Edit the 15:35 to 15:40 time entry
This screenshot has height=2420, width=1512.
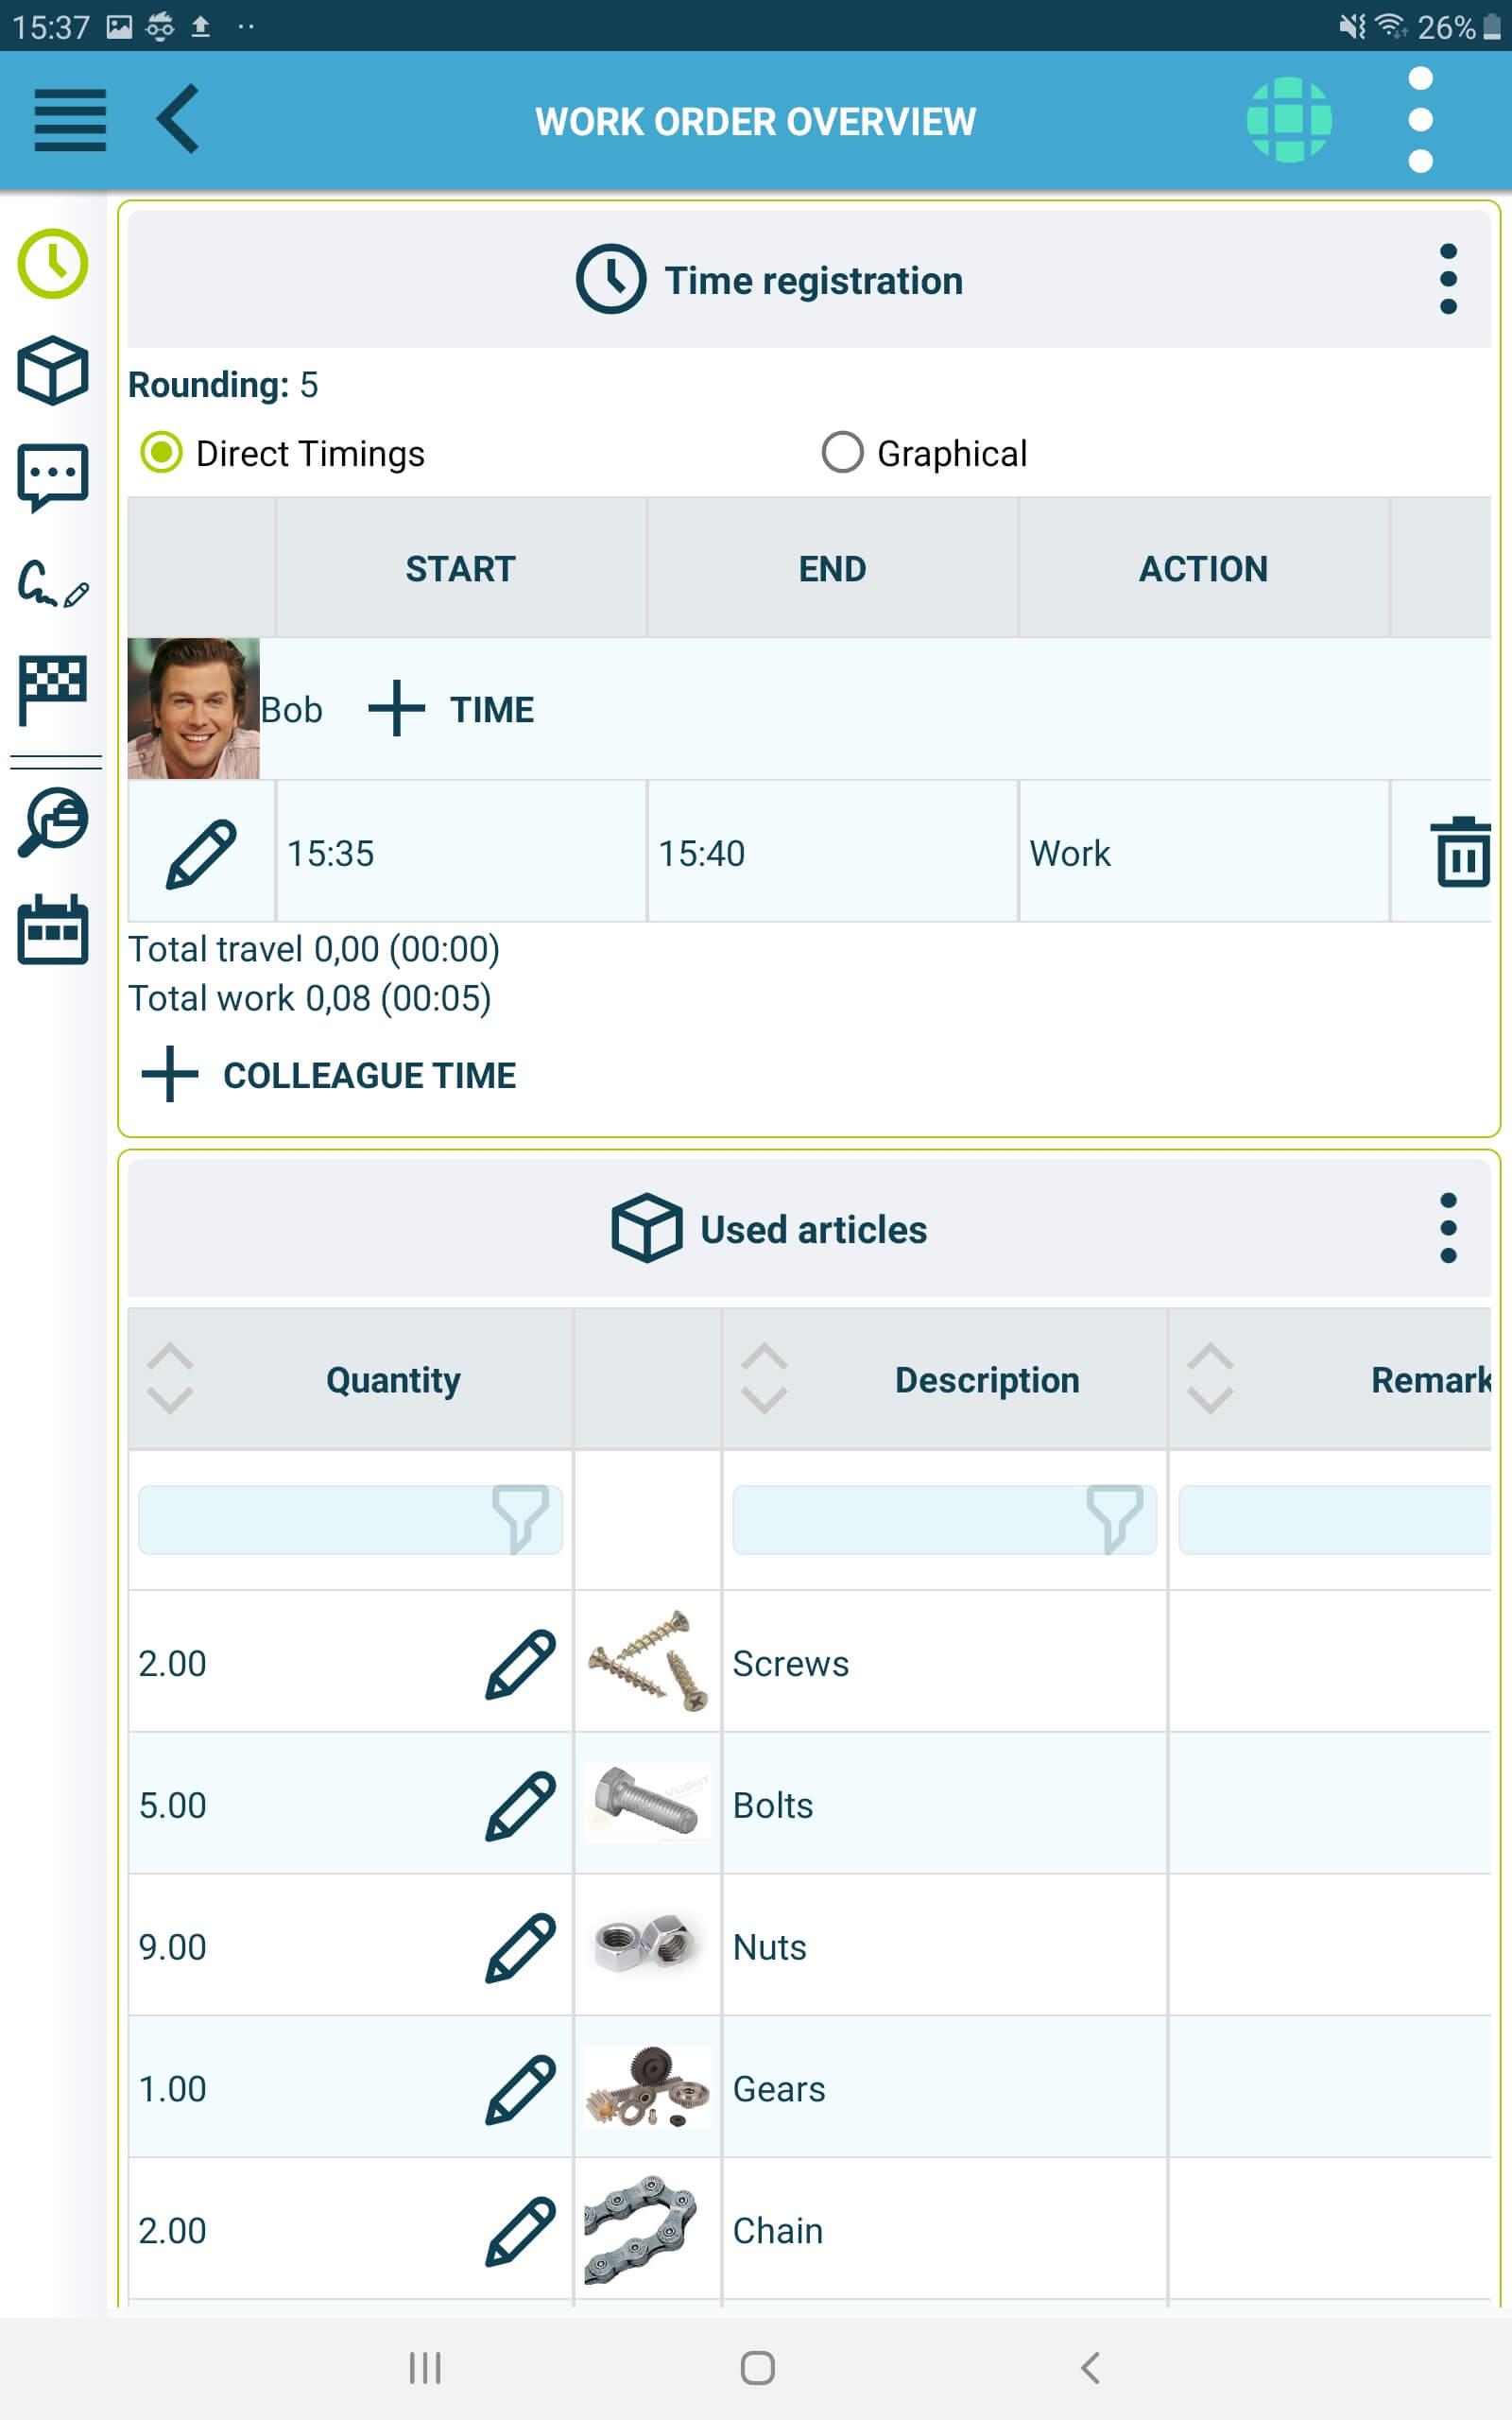tap(201, 853)
